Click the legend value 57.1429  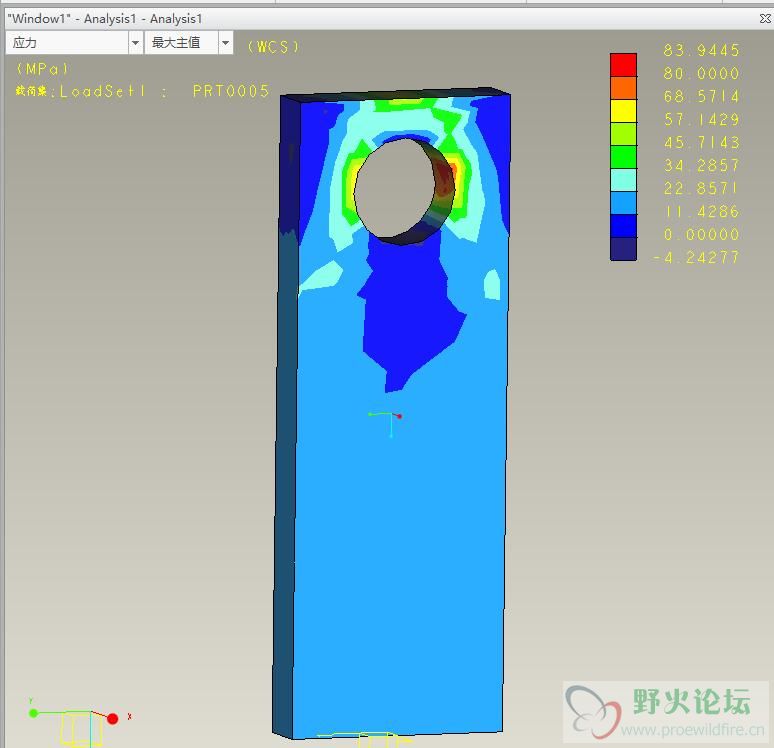tap(701, 119)
